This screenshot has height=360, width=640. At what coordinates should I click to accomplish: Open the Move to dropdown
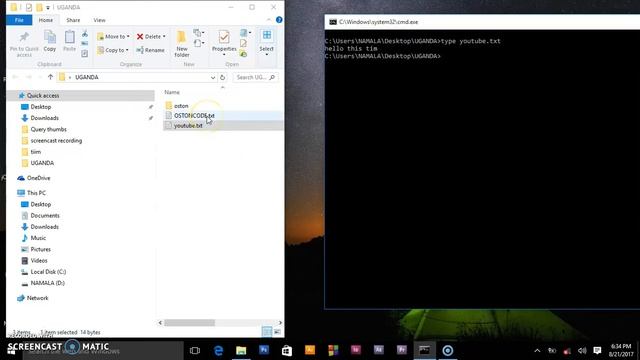(x=113, y=36)
